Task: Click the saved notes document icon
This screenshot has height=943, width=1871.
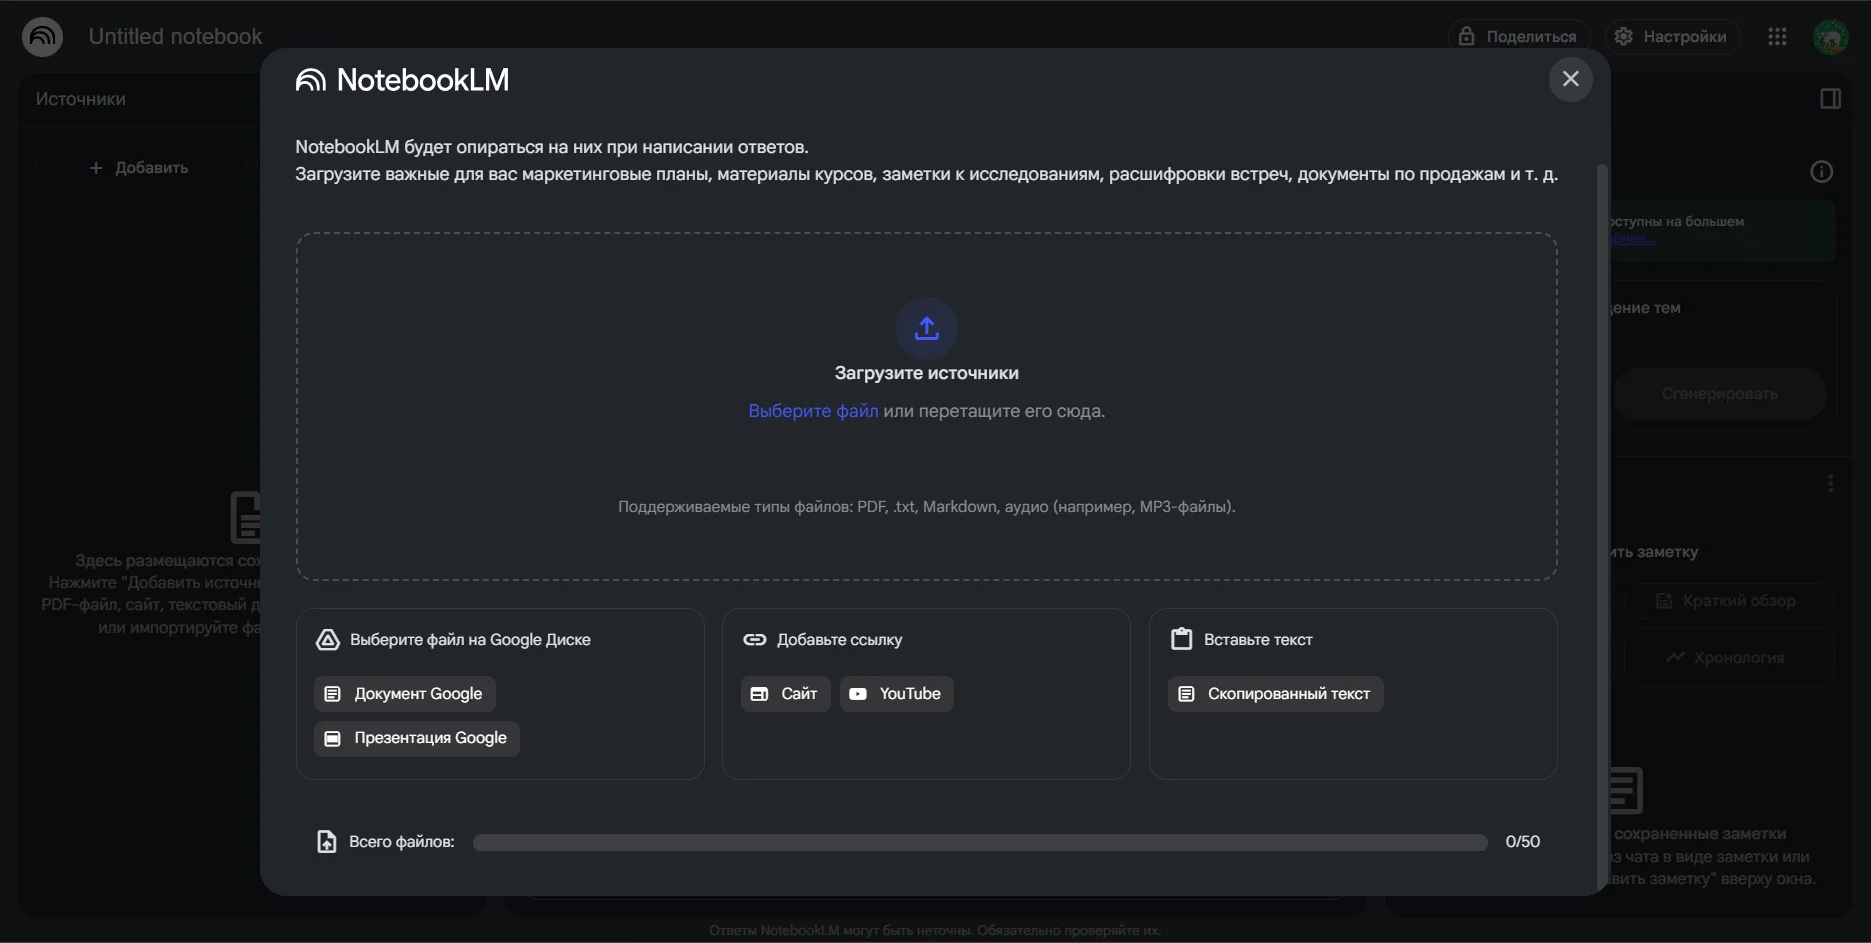Action: point(1626,790)
